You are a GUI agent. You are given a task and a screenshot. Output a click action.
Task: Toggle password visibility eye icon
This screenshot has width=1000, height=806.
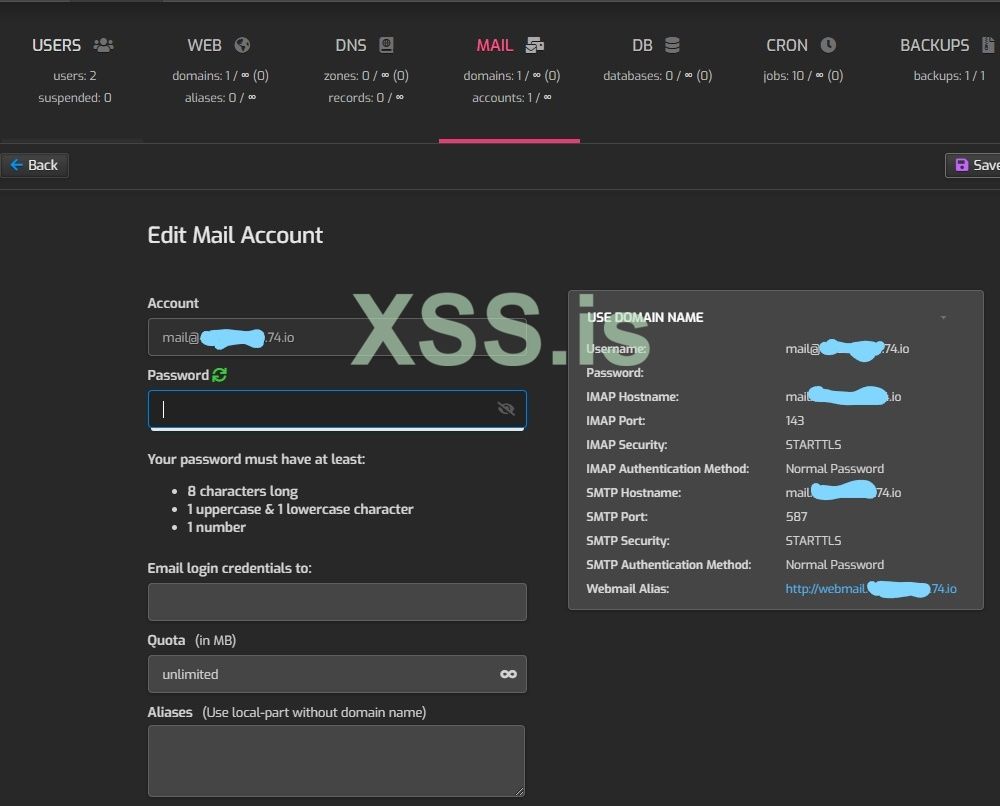[506, 409]
